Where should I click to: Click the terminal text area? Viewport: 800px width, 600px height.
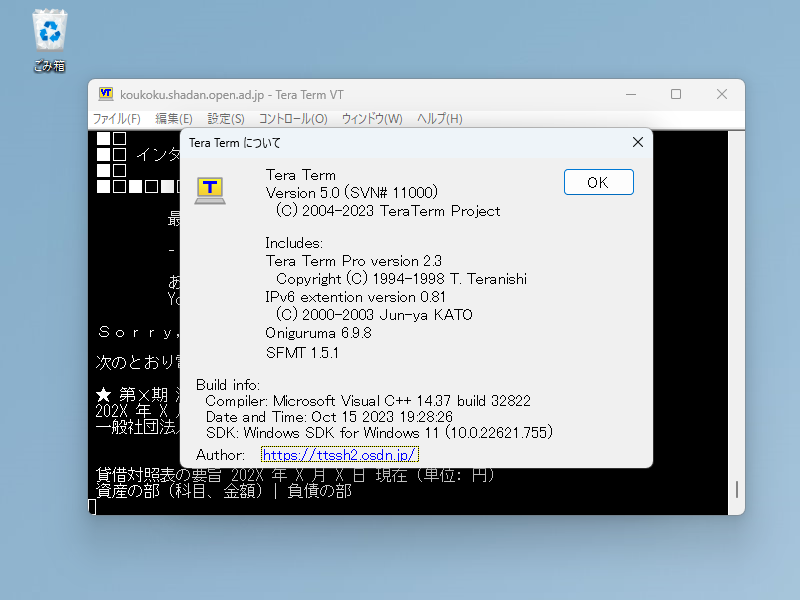click(x=300, y=490)
